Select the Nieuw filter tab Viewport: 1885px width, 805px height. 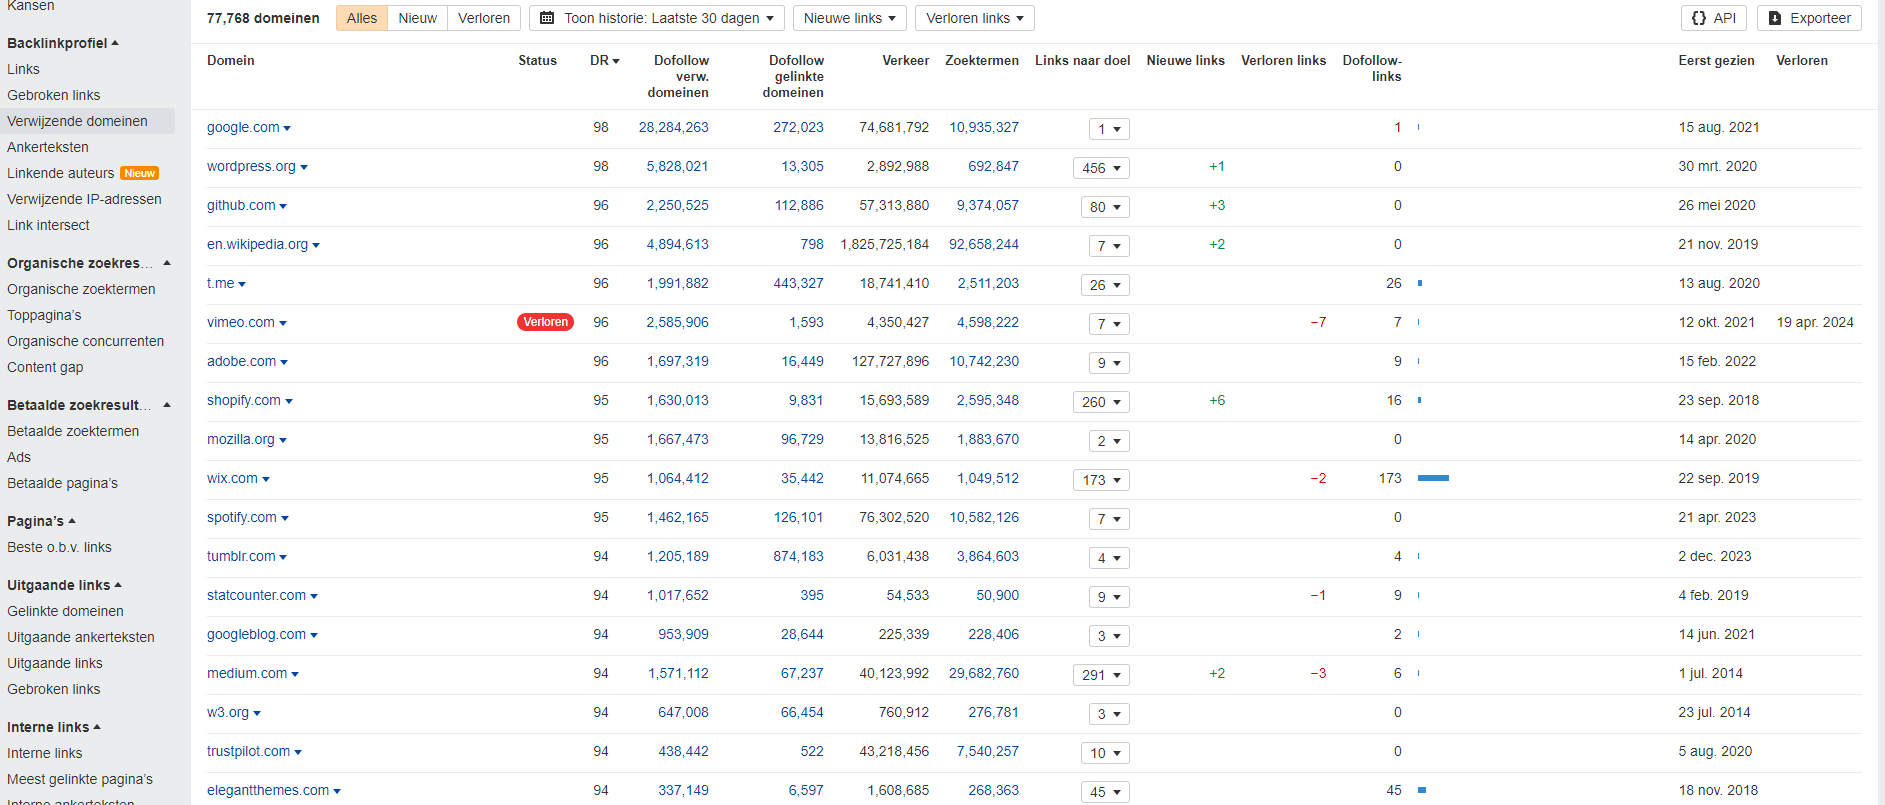point(417,18)
